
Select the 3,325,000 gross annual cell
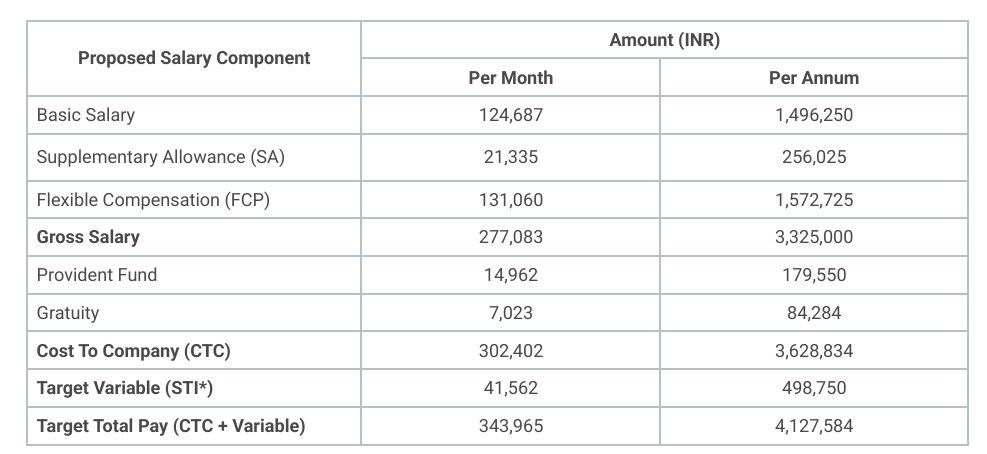814,237
